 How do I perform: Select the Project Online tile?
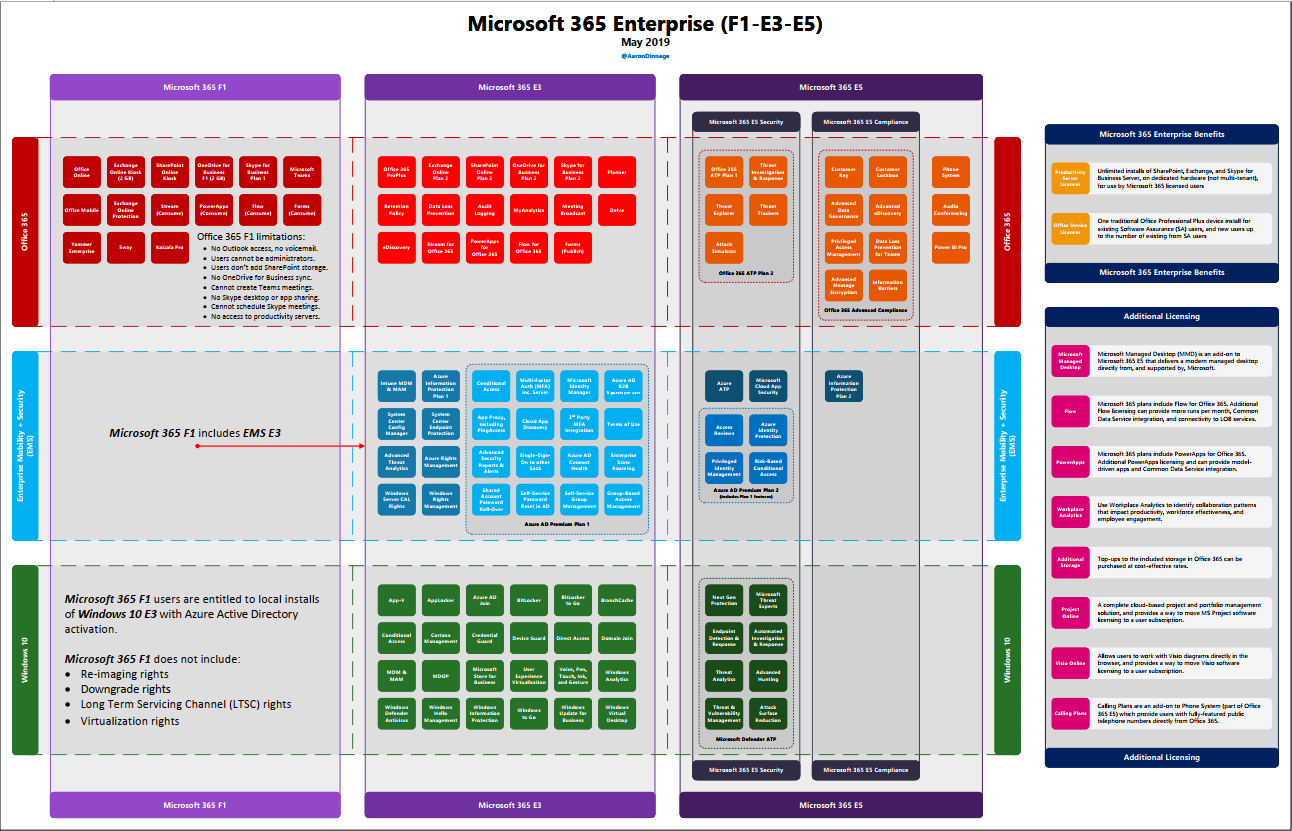click(x=1070, y=612)
